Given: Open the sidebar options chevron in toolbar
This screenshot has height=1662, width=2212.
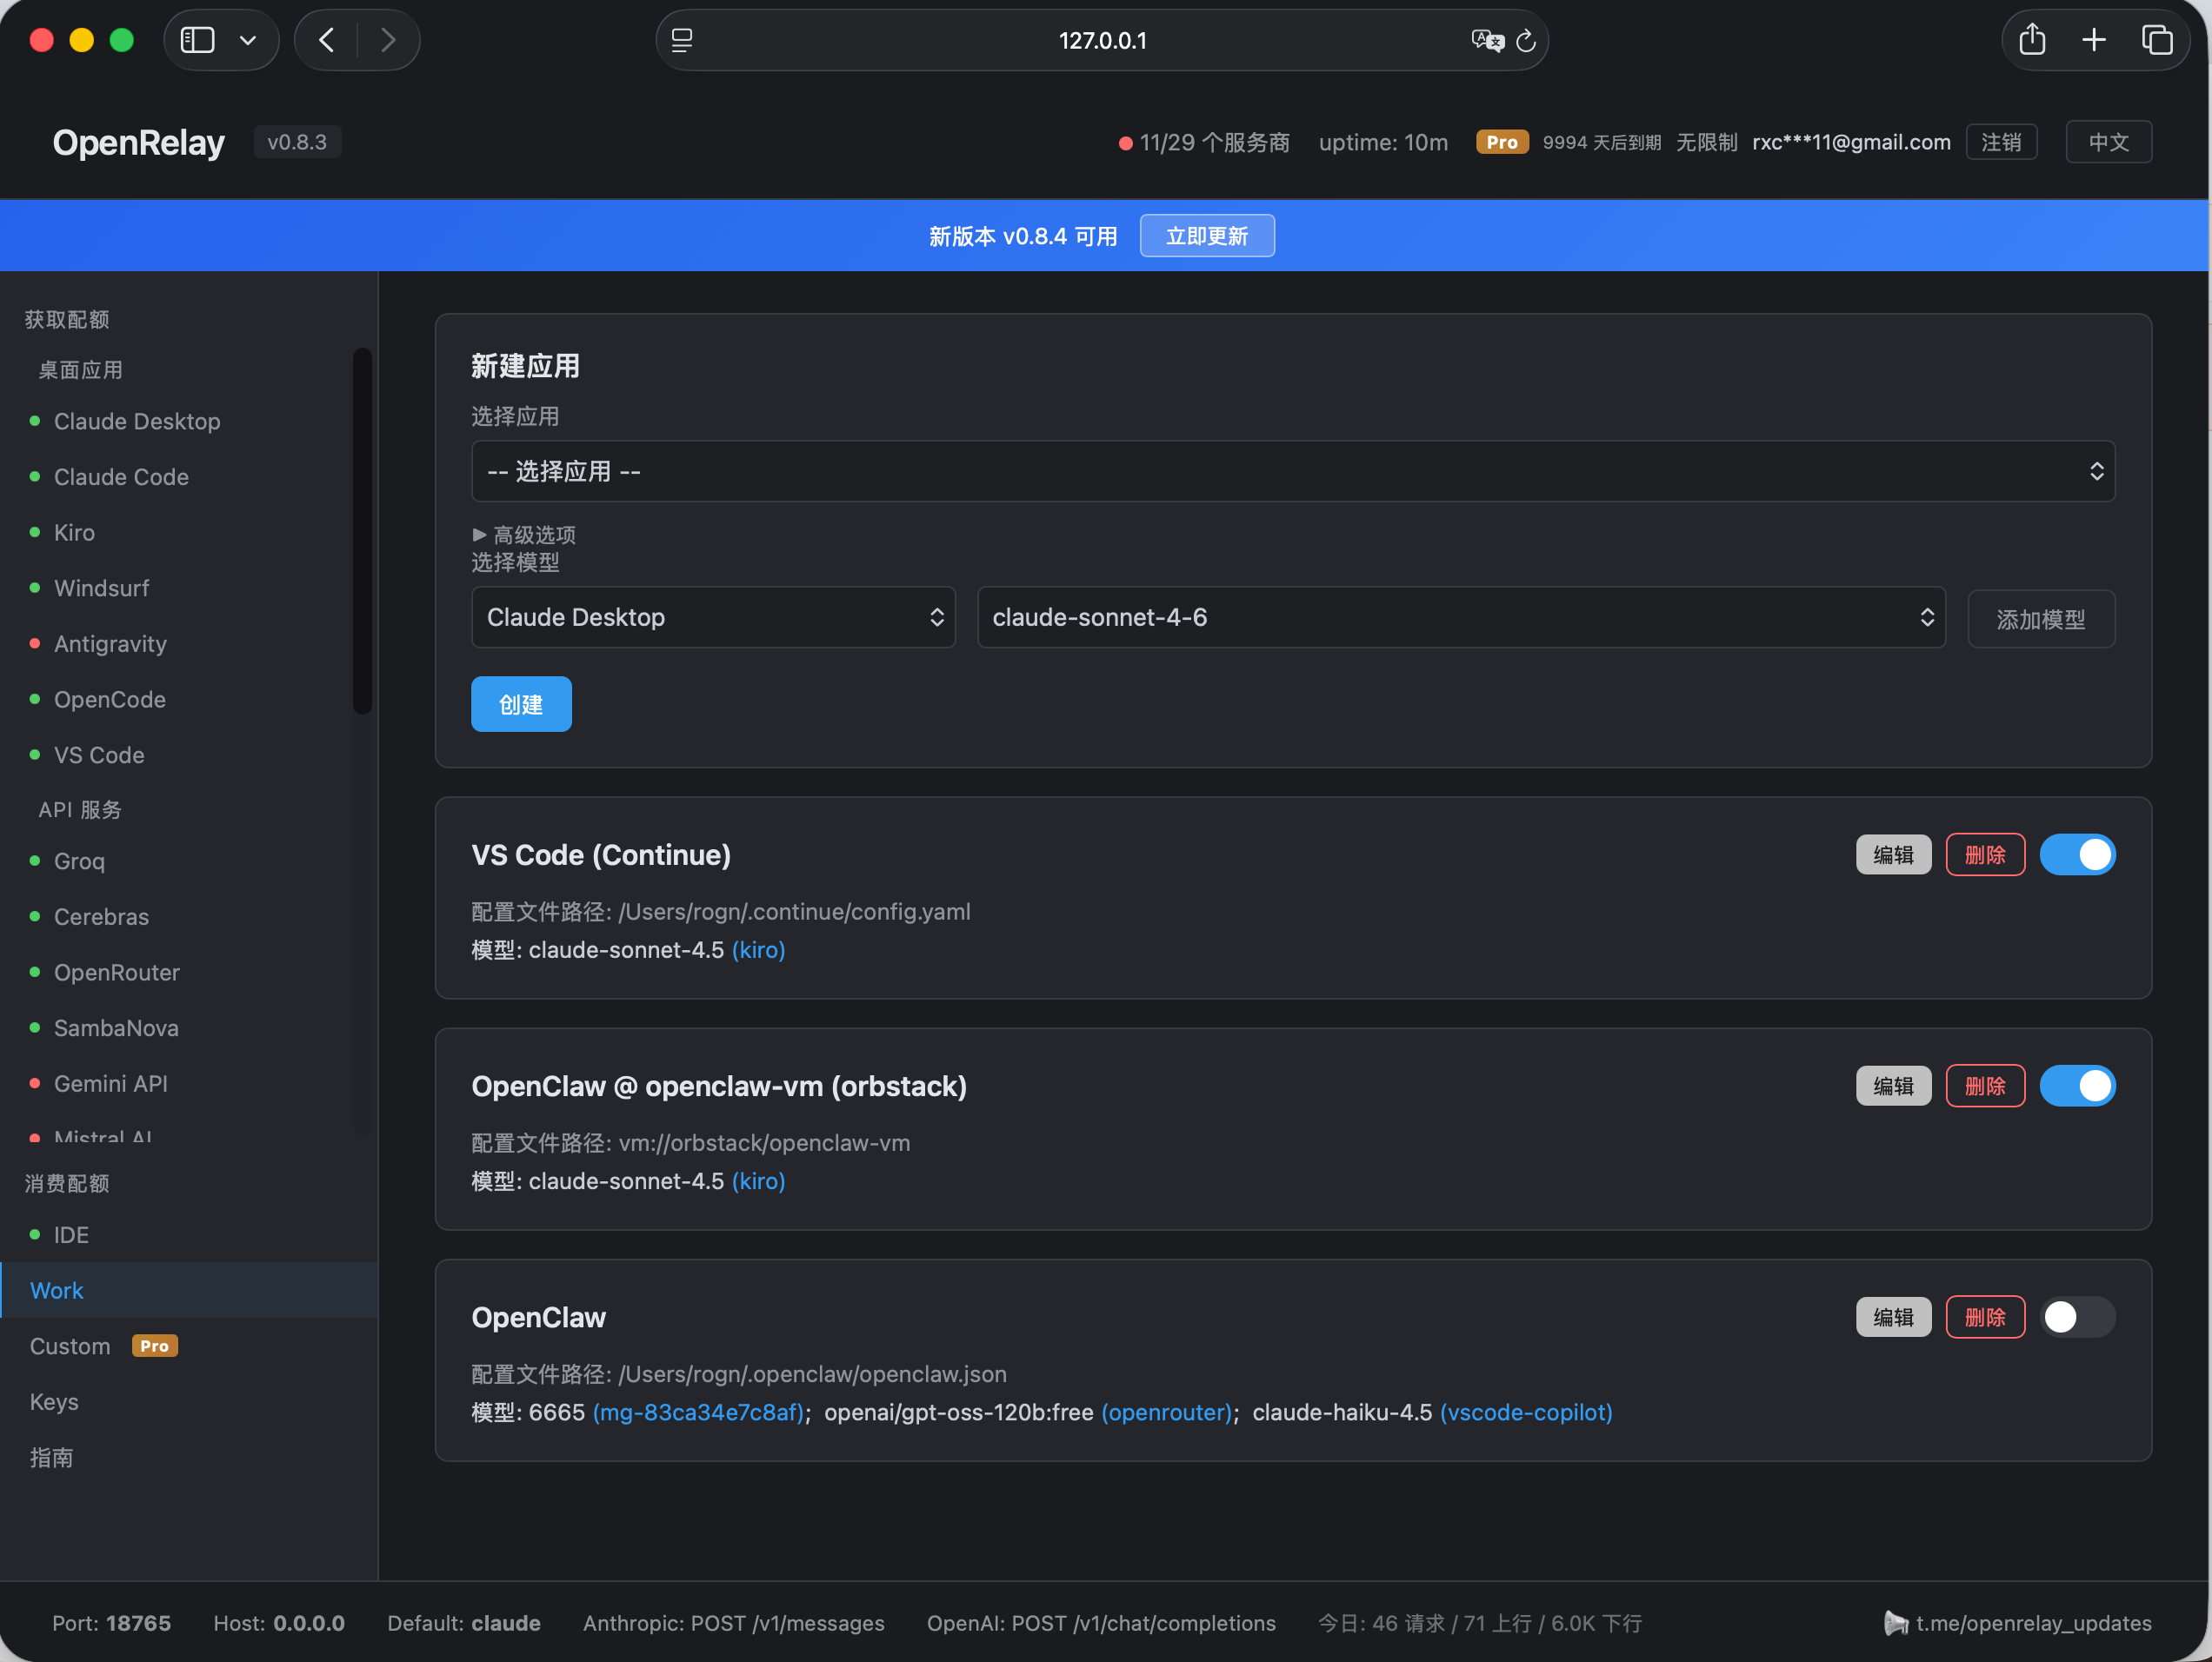Looking at the screenshot, I should click(x=248, y=40).
